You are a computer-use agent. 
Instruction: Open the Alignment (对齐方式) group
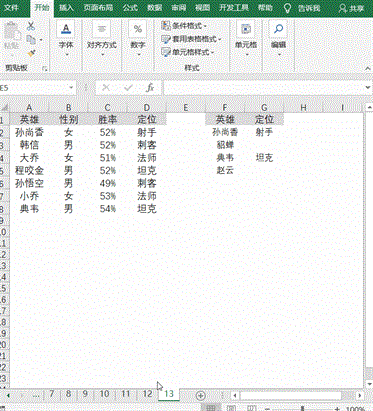click(x=102, y=38)
